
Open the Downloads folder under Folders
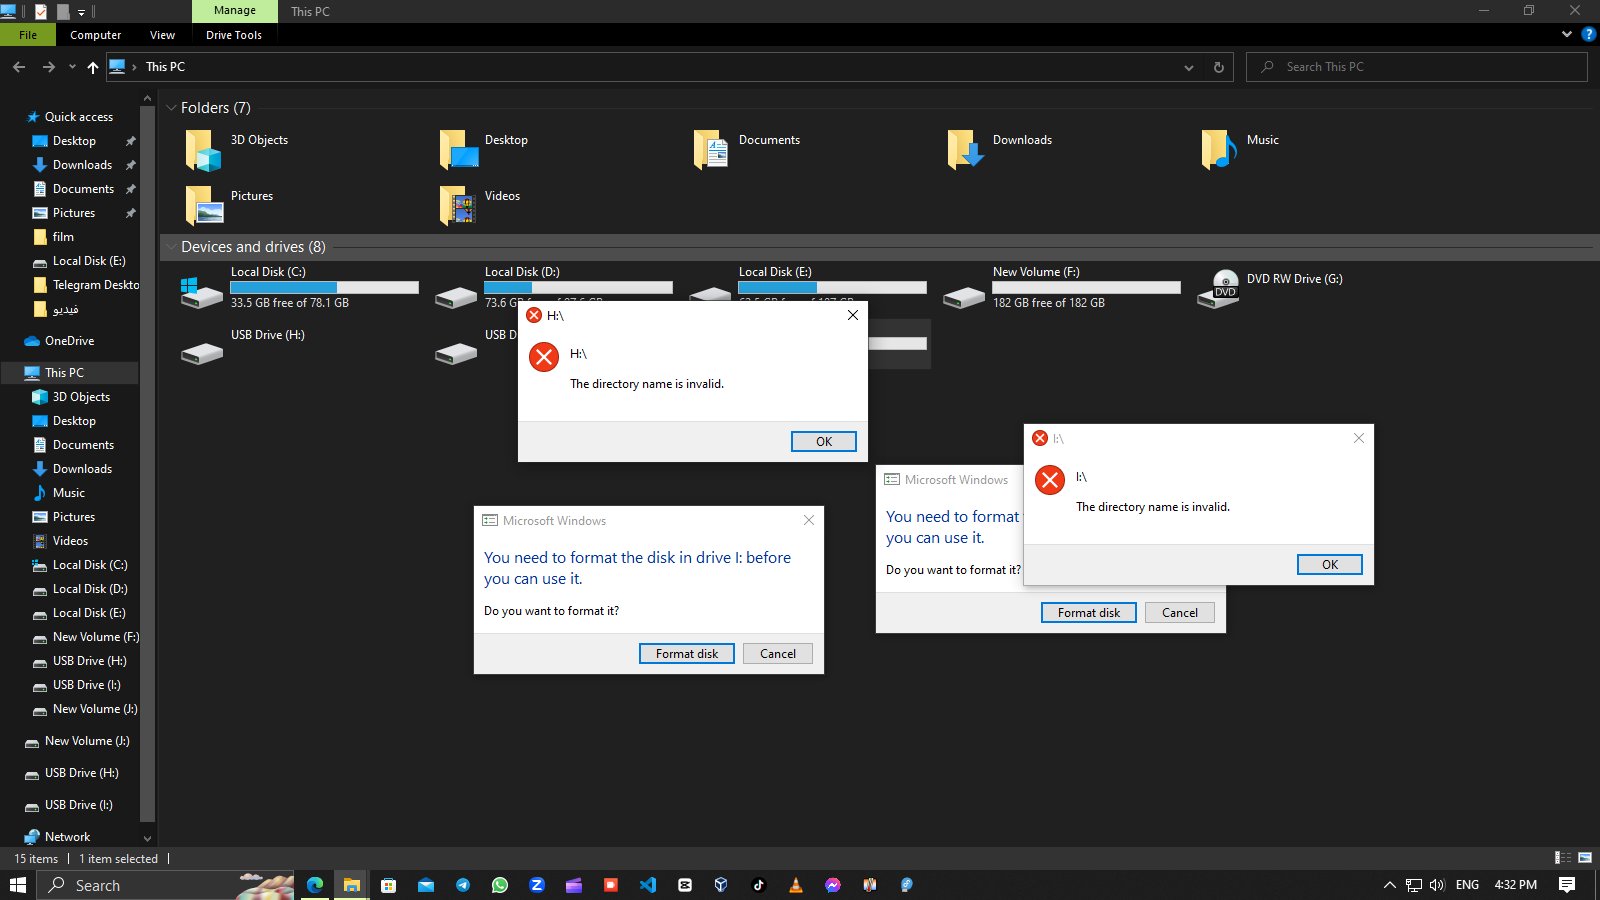1021,140
